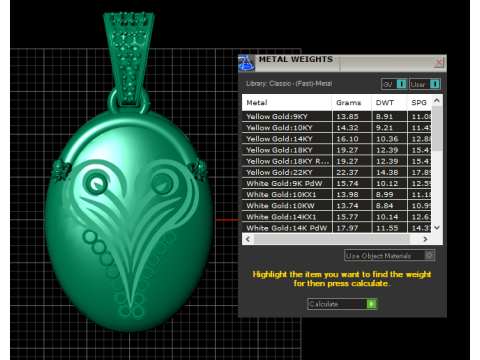The height and width of the screenshot is (360, 480).
Task: Sort by the Metal column header
Action: click(287, 103)
